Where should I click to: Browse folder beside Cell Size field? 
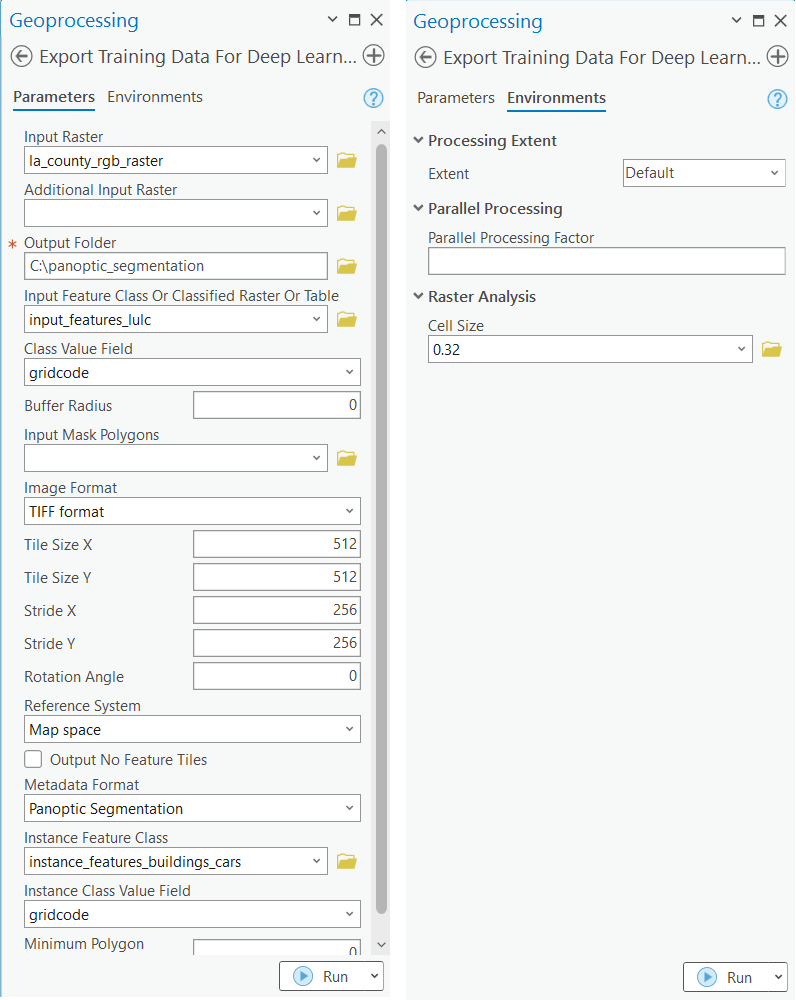click(x=771, y=349)
